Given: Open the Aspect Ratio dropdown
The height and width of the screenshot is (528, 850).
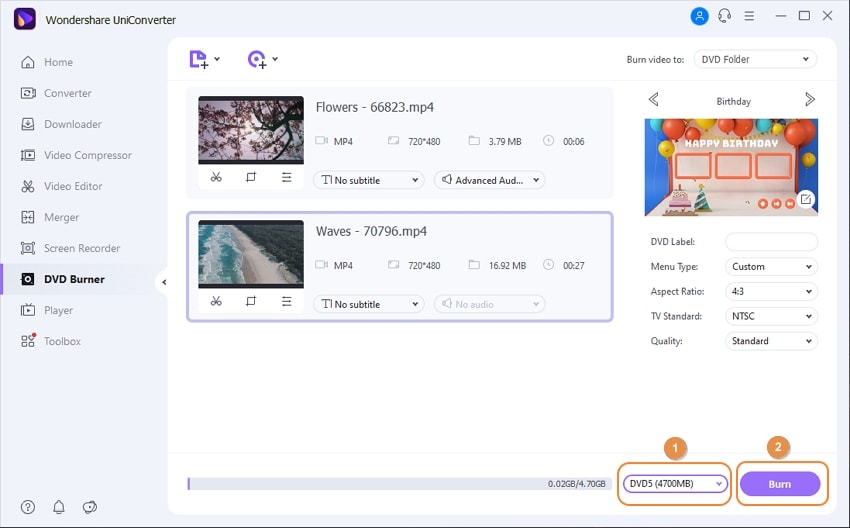Looking at the screenshot, I should [771, 292].
